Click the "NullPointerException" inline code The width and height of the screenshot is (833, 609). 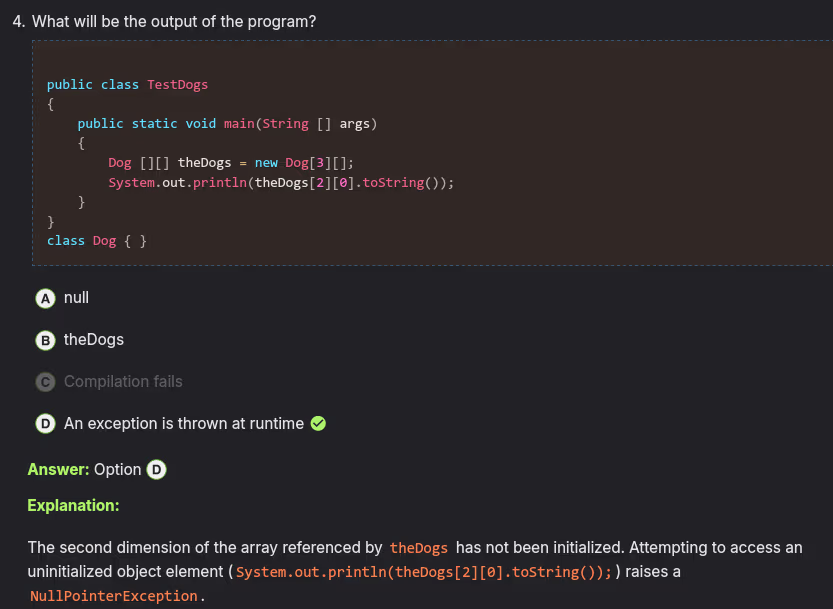pyautogui.click(x=114, y=596)
